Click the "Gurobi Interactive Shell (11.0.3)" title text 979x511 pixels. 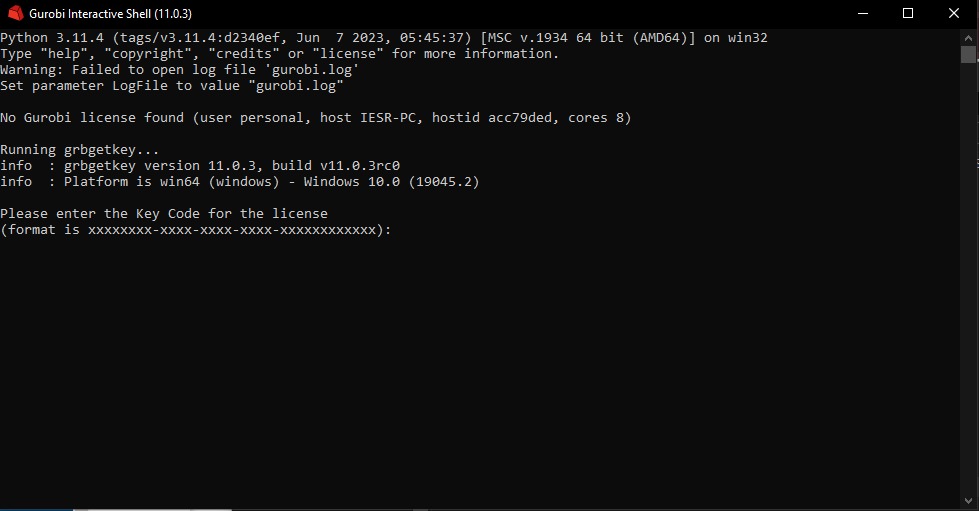[x=110, y=13]
